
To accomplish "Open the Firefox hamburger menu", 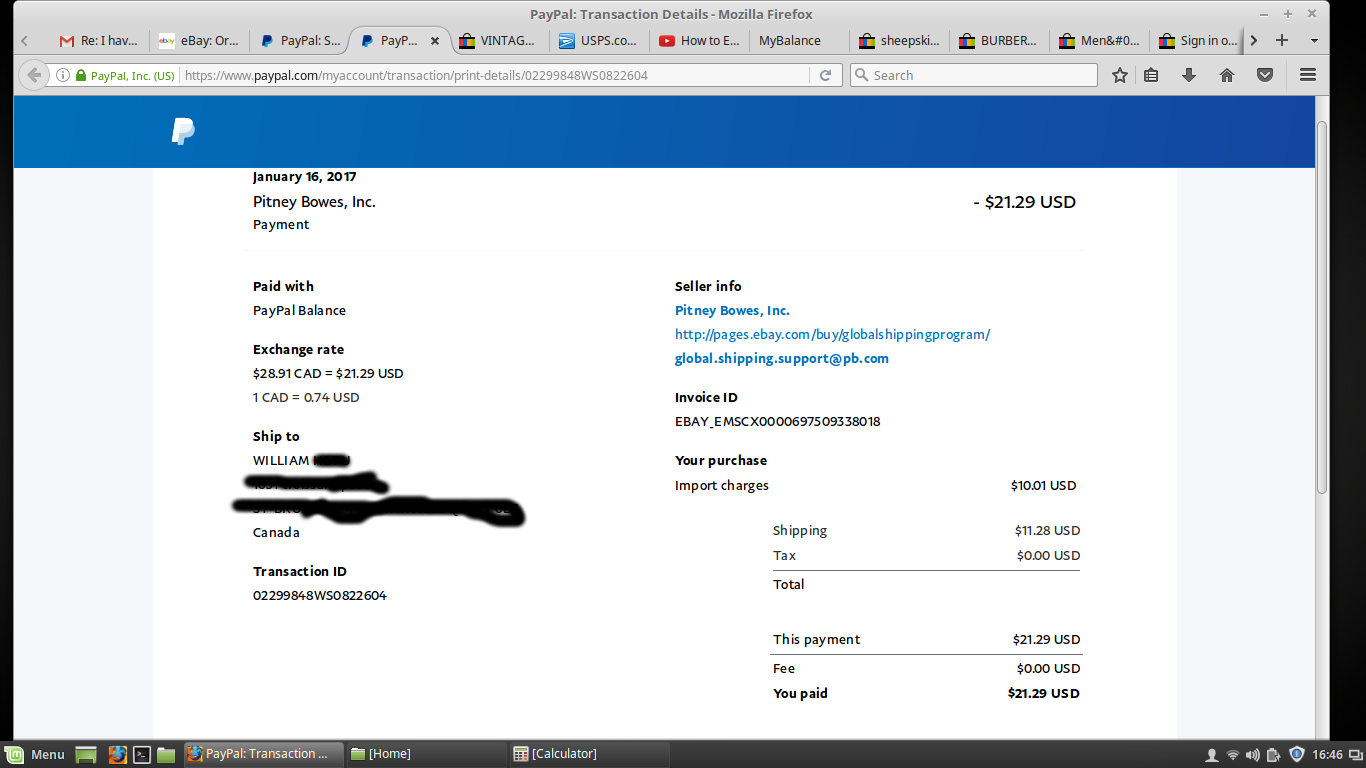I will point(1307,75).
